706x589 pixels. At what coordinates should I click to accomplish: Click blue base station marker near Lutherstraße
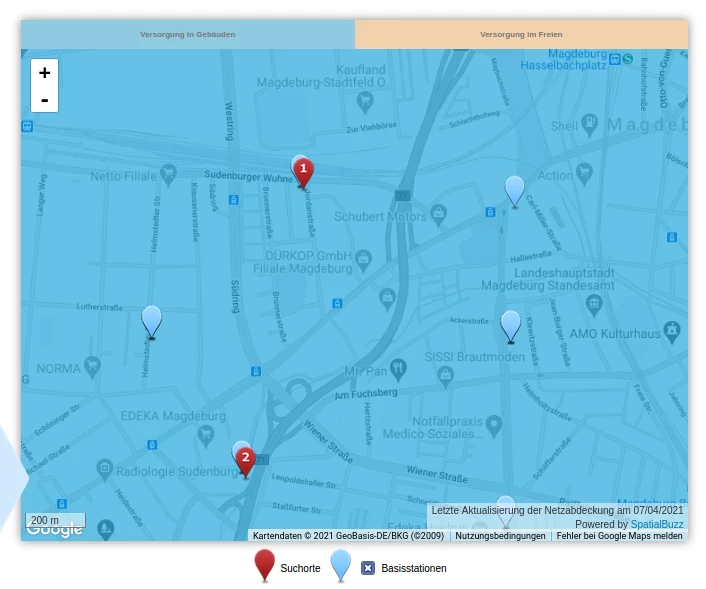[151, 322]
